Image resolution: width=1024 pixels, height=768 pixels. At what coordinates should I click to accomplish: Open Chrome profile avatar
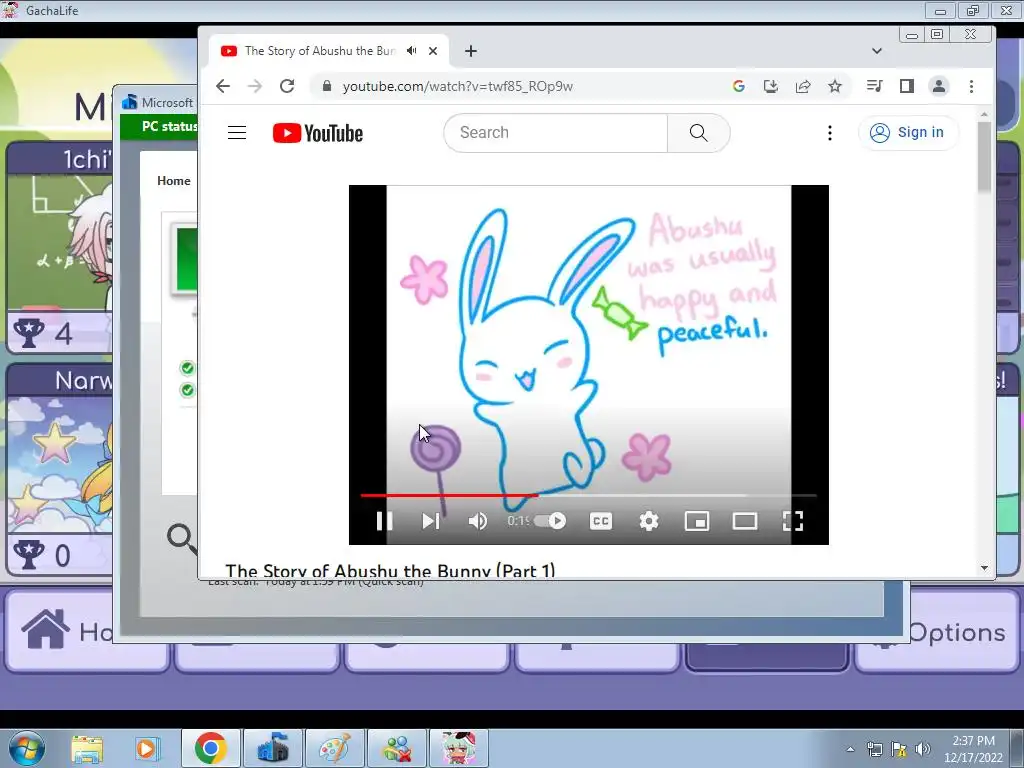click(x=938, y=86)
